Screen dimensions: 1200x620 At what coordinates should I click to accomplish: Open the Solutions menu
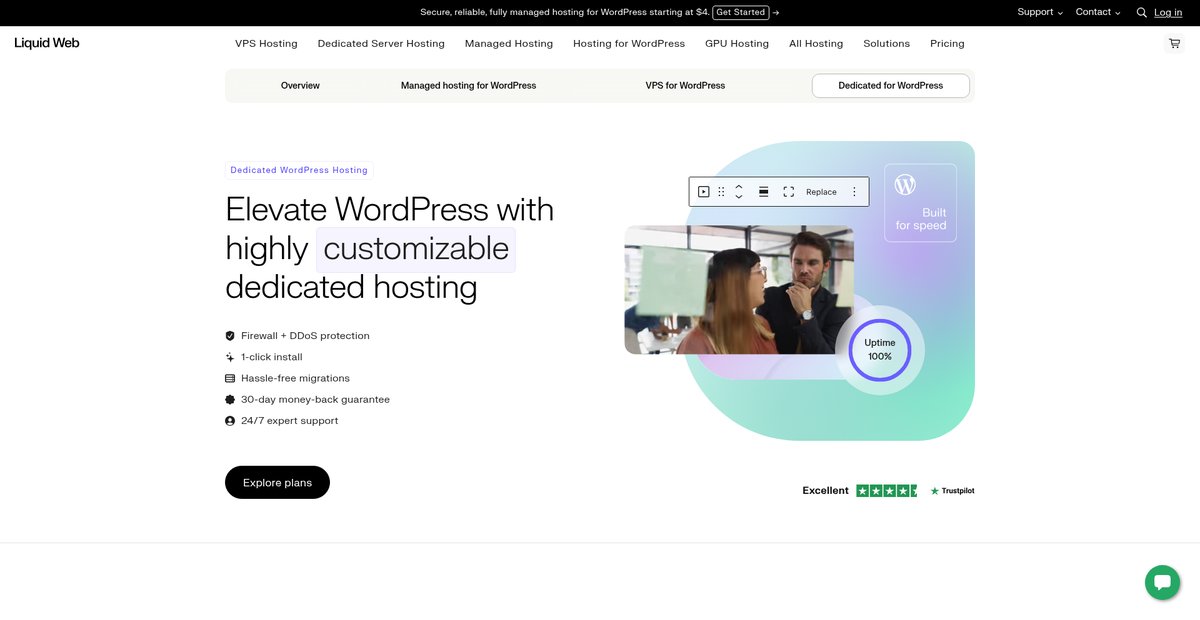point(887,44)
